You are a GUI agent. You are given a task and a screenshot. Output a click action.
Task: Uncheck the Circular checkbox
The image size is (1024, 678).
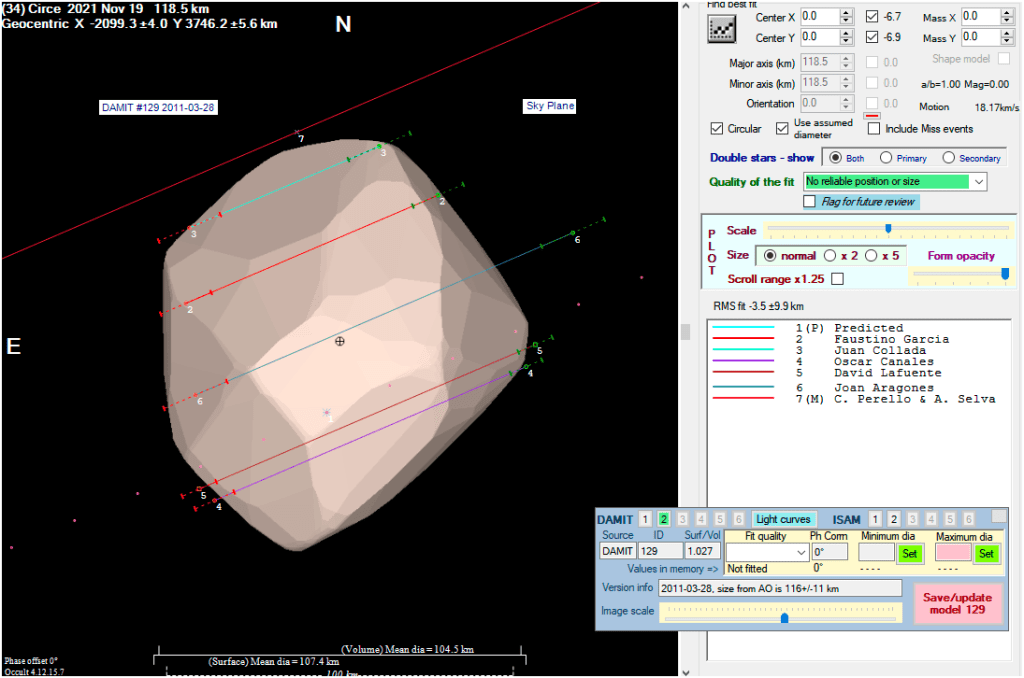pos(717,128)
